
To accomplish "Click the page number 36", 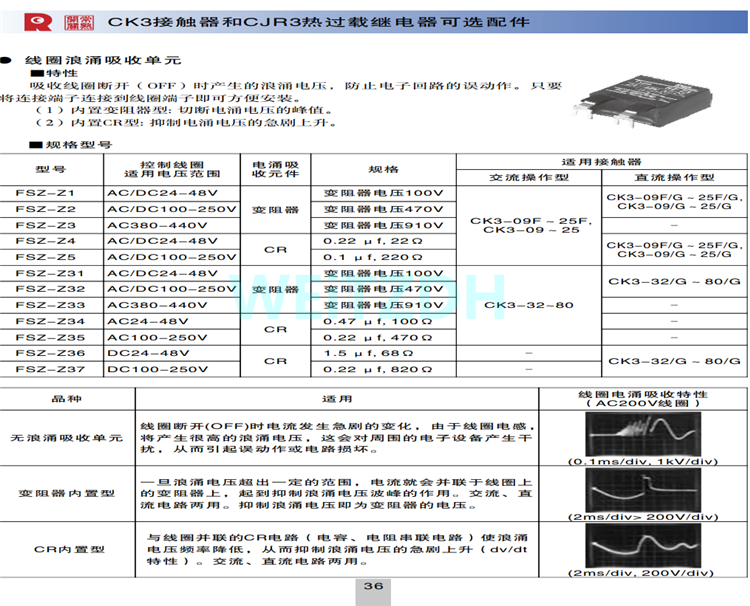I will point(373,586).
